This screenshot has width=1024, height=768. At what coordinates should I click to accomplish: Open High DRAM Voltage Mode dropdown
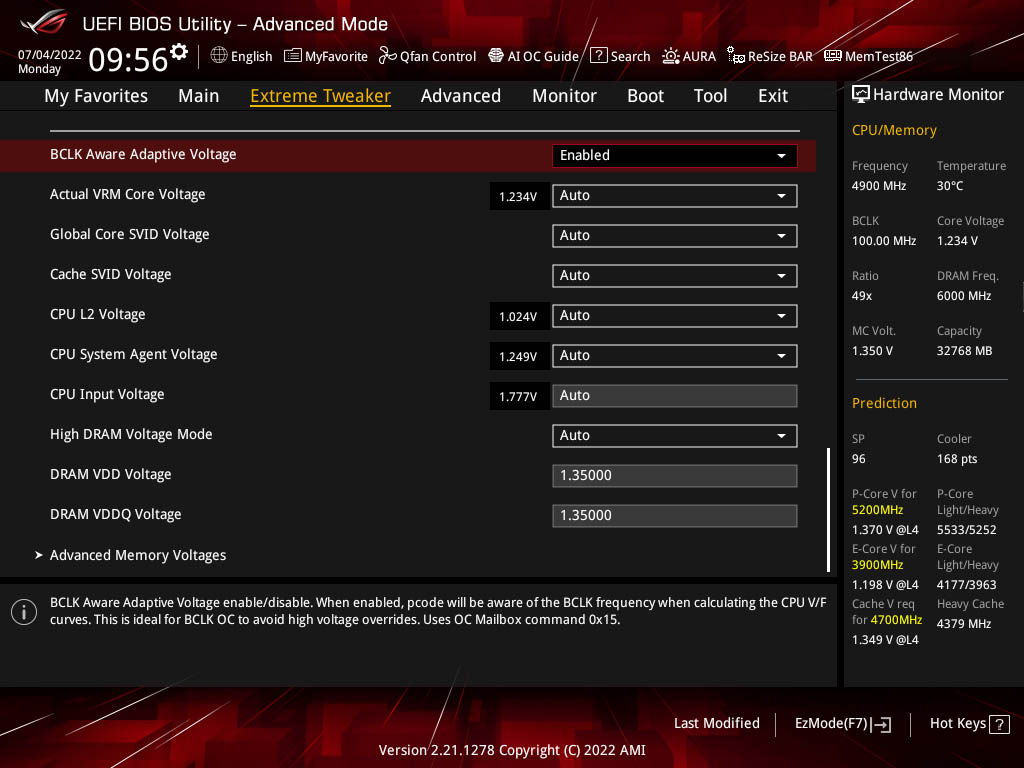tap(675, 436)
